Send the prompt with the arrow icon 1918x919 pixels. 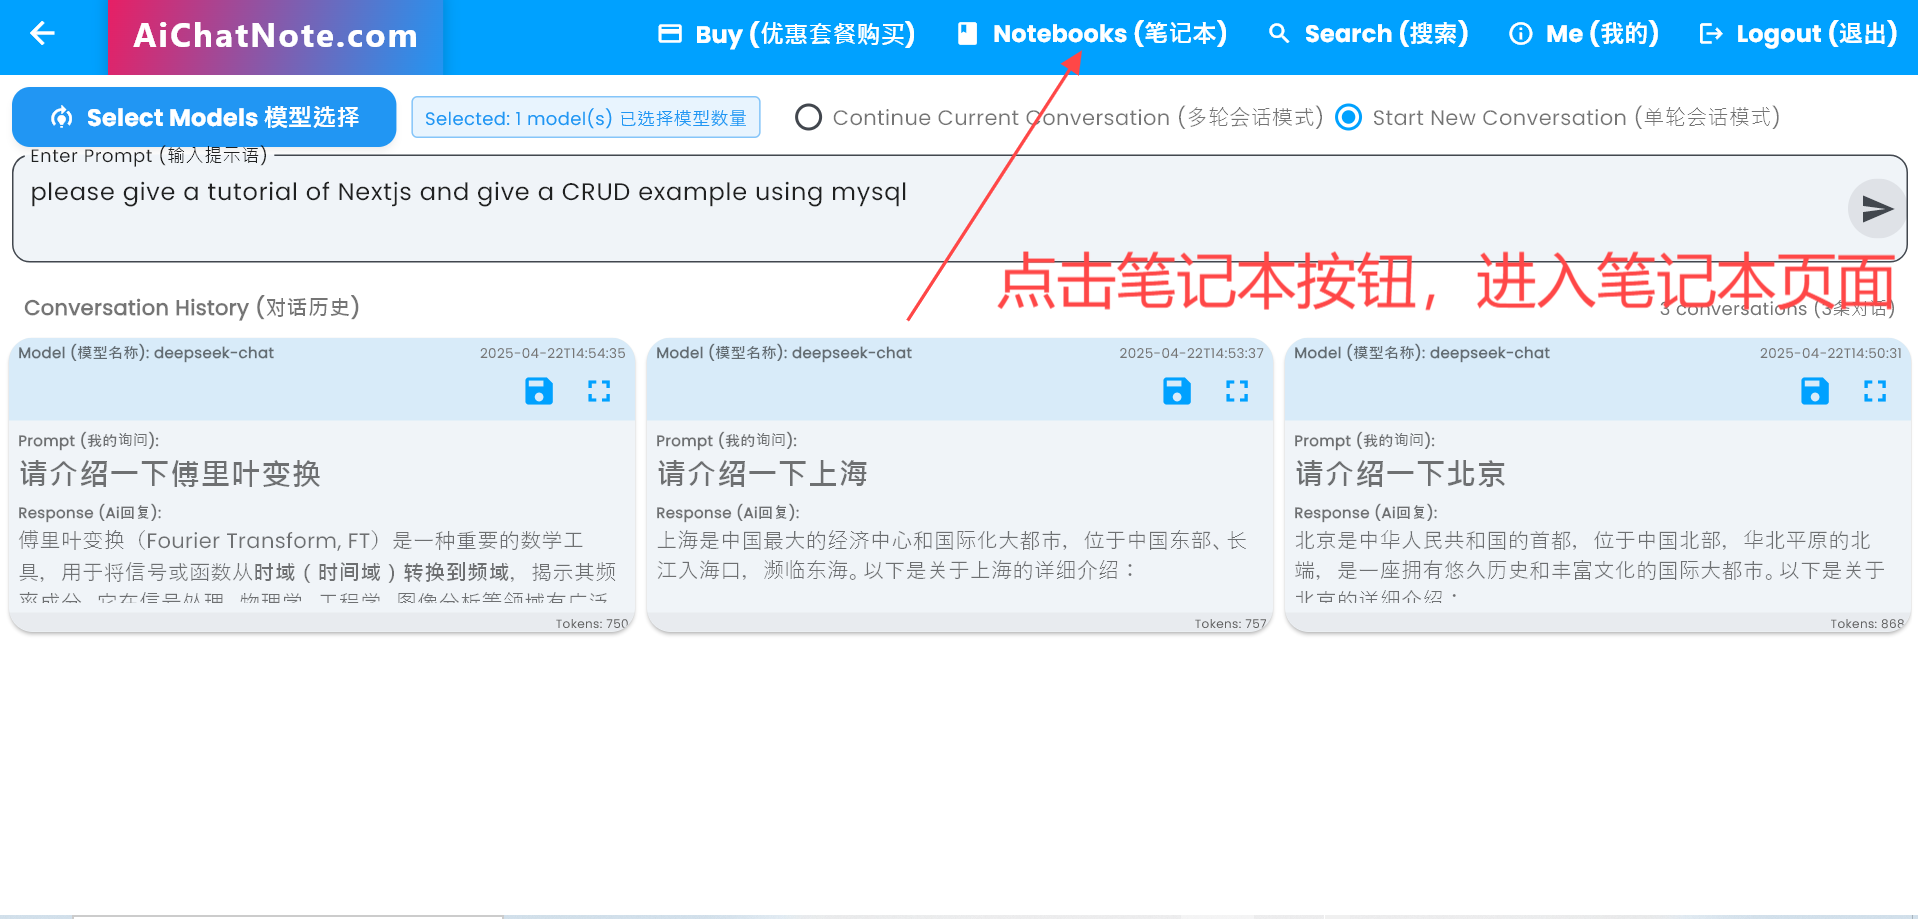[x=1876, y=208]
